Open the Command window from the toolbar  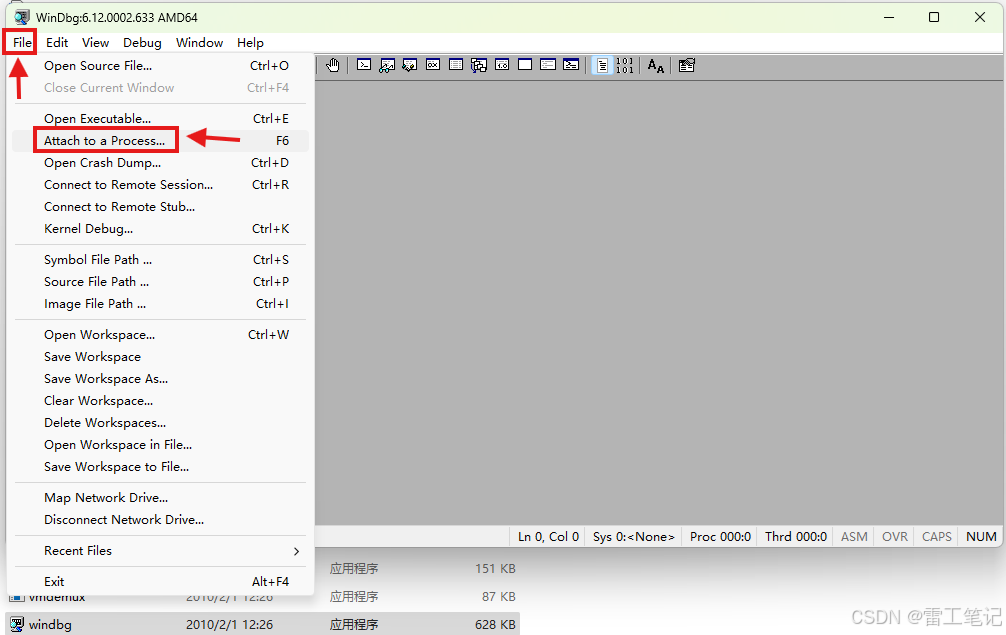[364, 65]
